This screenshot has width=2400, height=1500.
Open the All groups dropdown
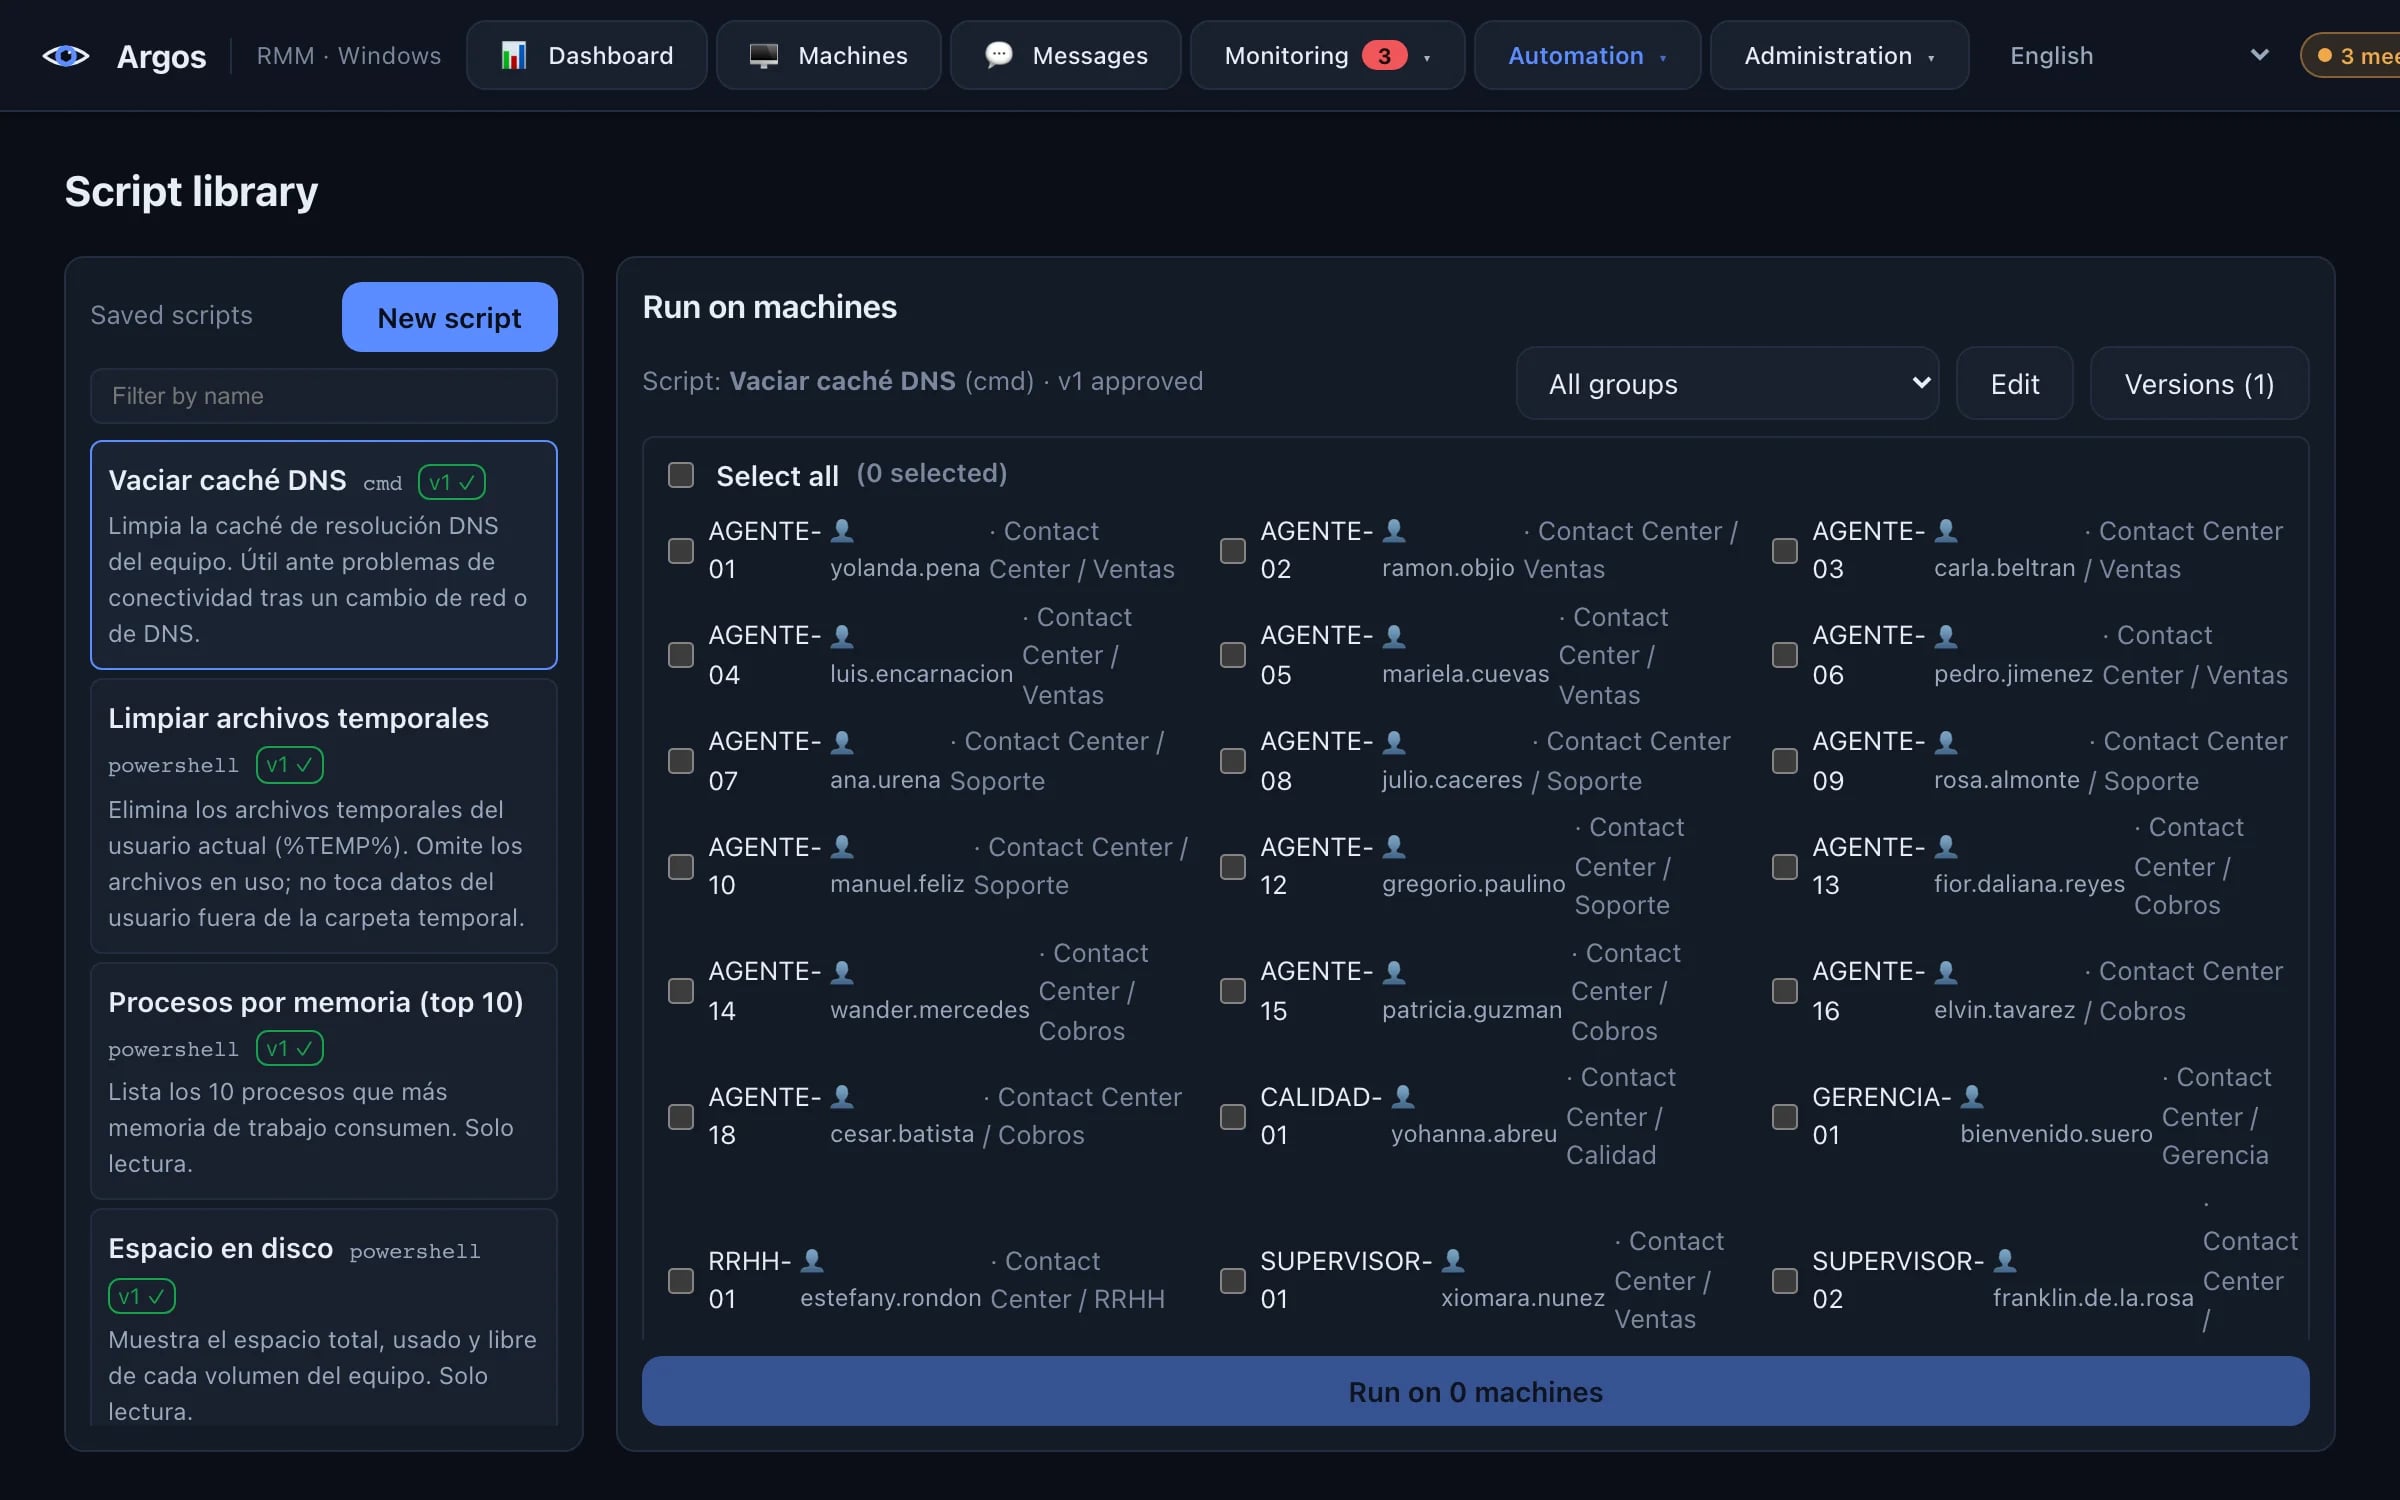click(1727, 384)
